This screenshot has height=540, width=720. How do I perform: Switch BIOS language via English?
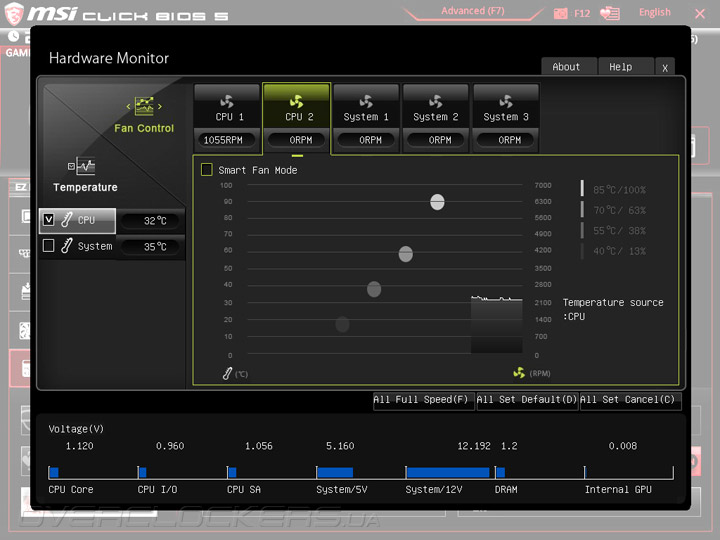(654, 12)
